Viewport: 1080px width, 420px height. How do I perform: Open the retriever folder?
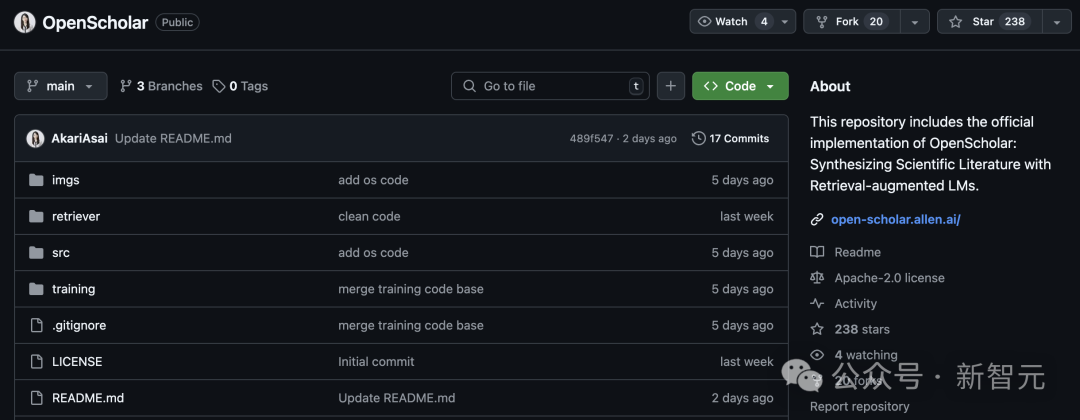(76, 216)
